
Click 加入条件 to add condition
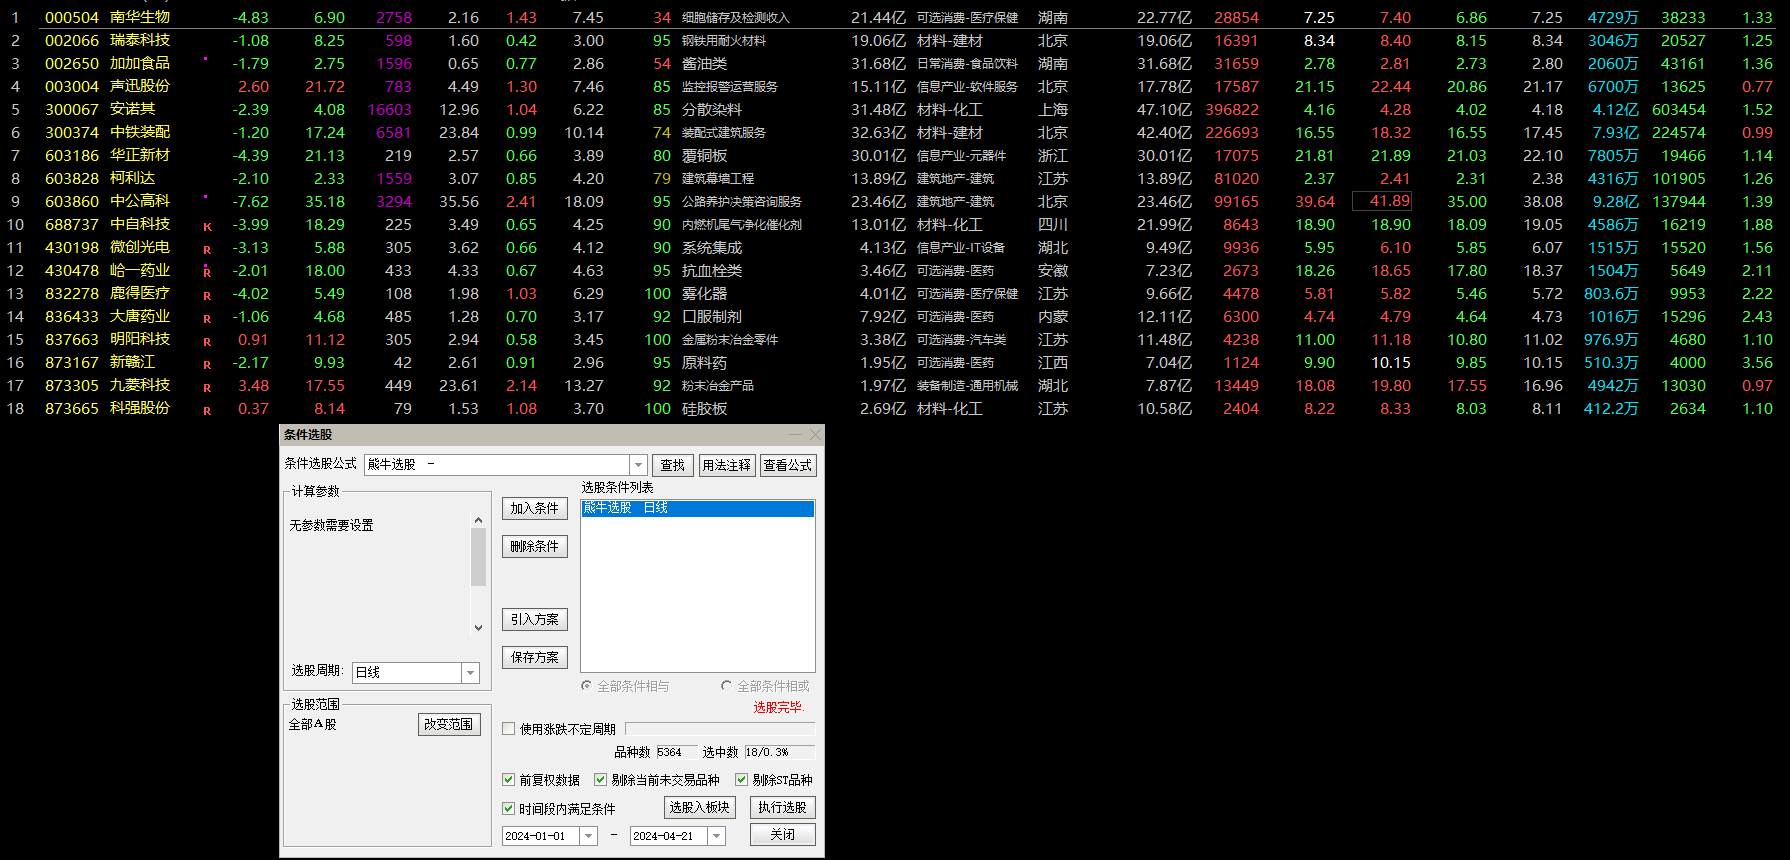tap(535, 508)
